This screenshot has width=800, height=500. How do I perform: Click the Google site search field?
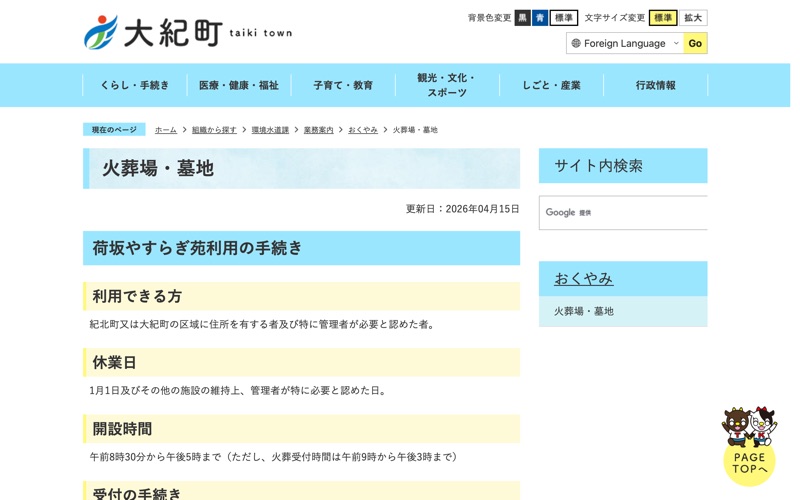pyautogui.click(x=623, y=213)
